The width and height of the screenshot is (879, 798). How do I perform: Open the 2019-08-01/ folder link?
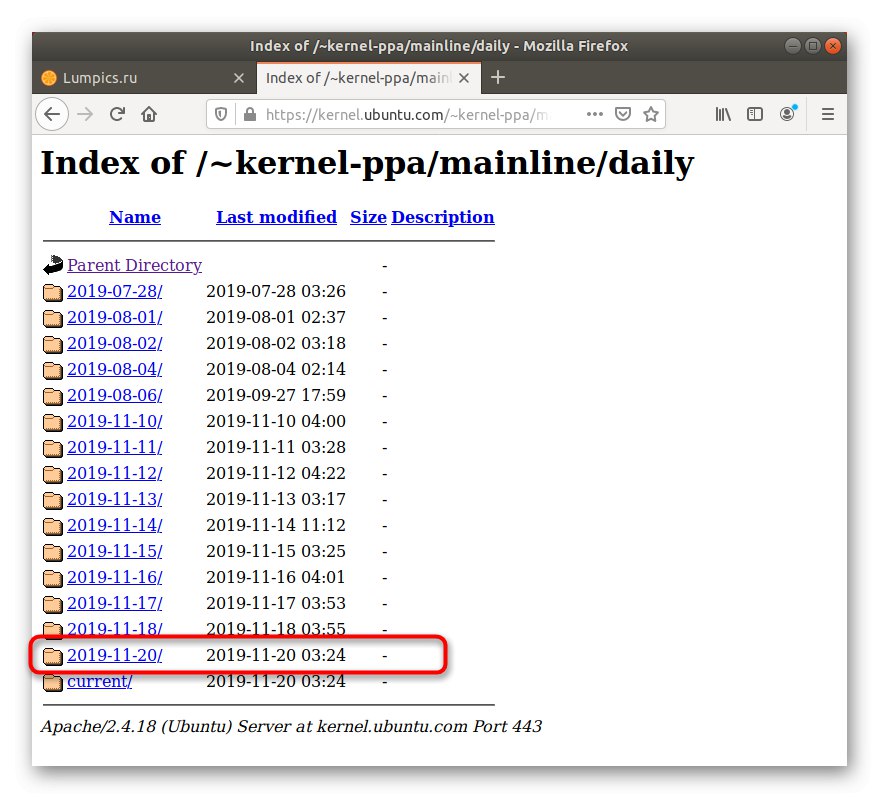click(114, 317)
